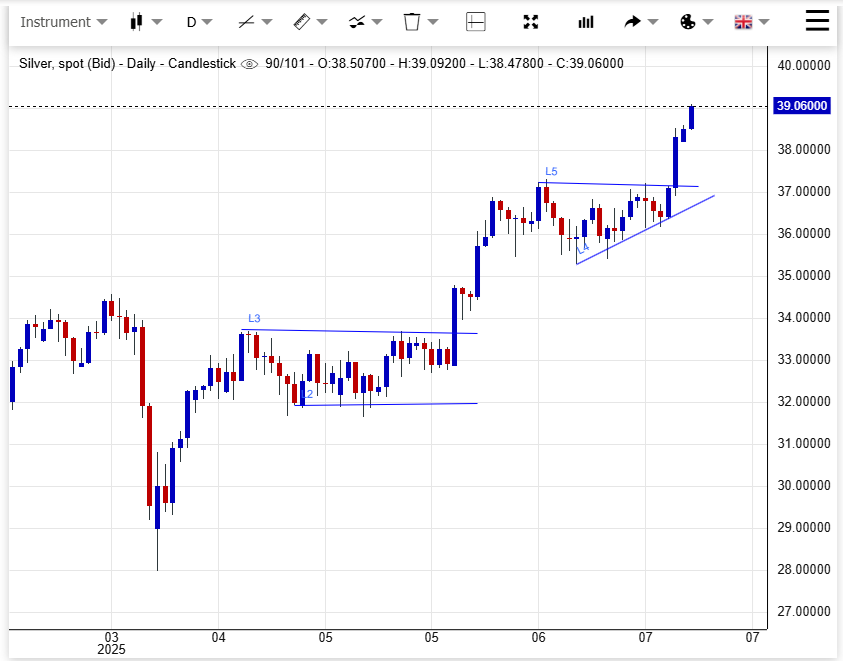The height and width of the screenshot is (661, 843).
Task: Toggle the crosshair layout icon
Action: (x=476, y=22)
